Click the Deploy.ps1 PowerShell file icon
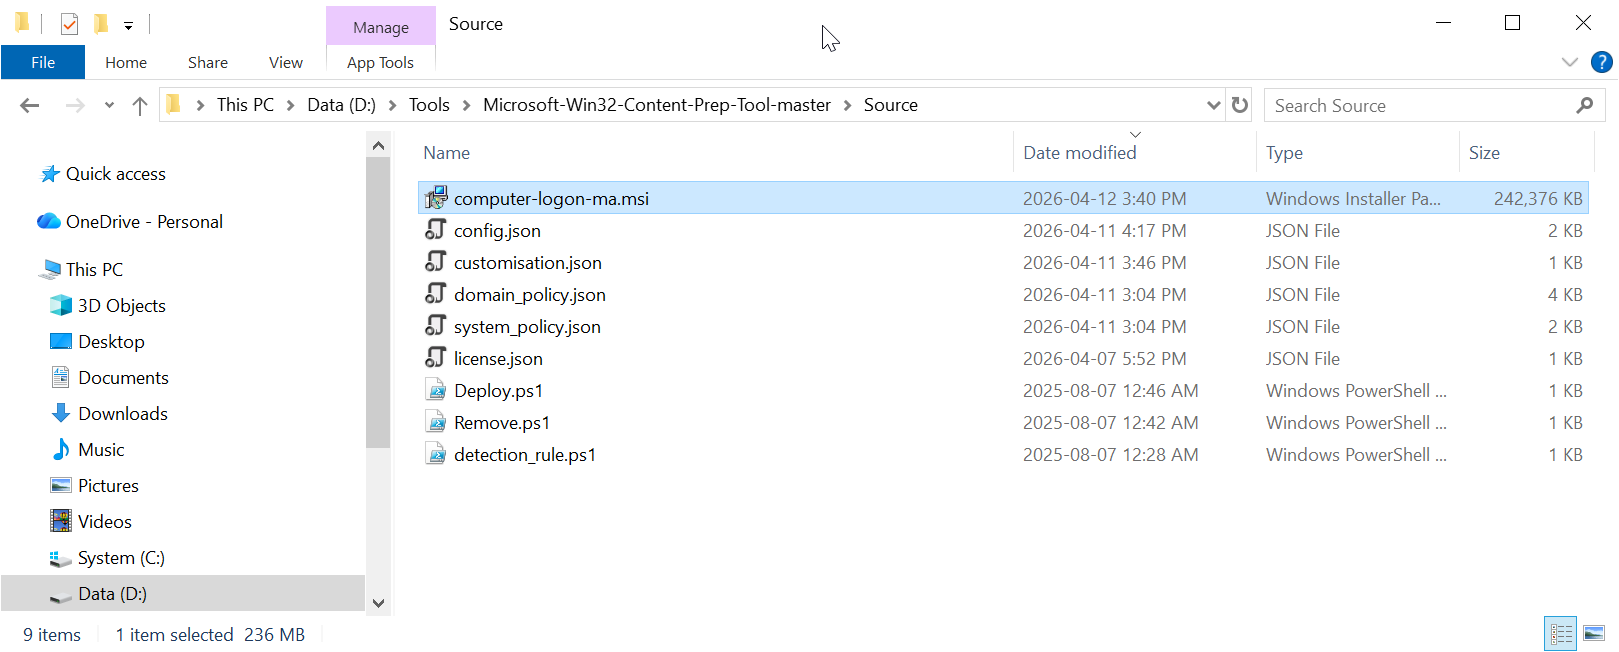1619x652 pixels. pyautogui.click(x=436, y=391)
